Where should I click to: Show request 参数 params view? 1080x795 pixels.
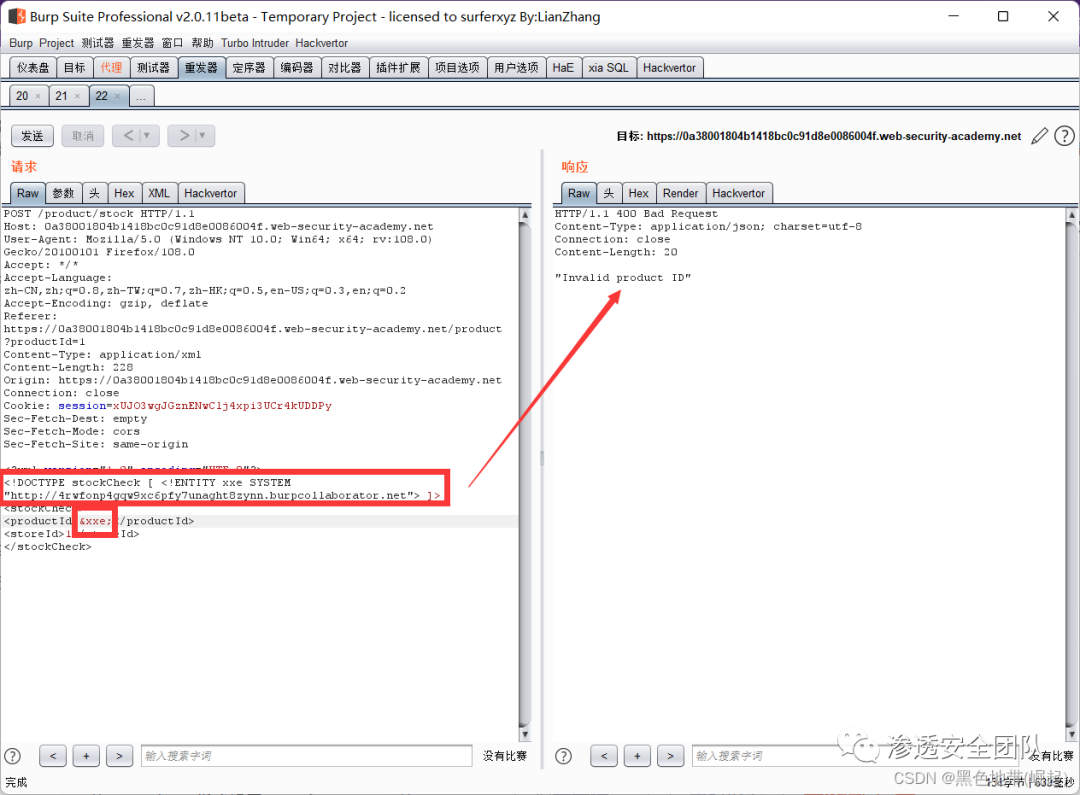point(63,193)
